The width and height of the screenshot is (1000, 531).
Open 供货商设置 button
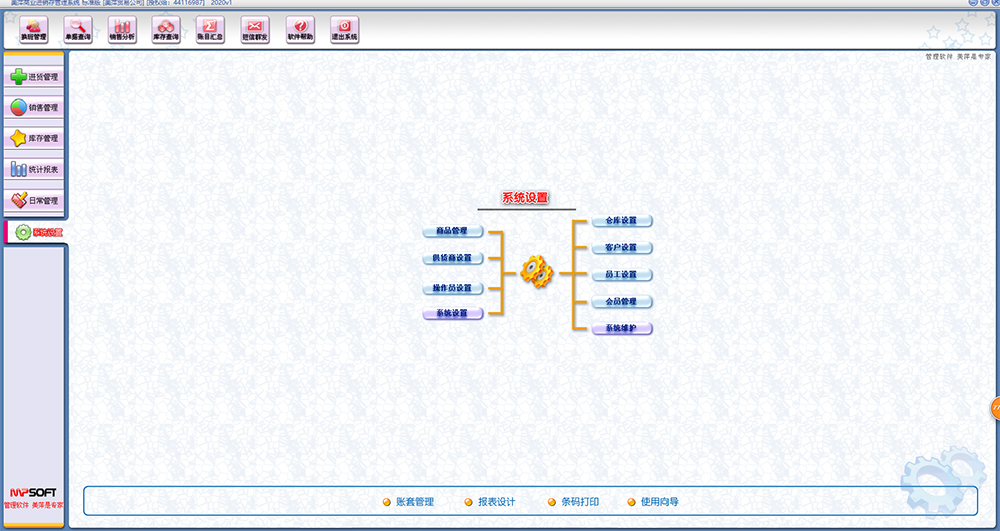point(452,258)
